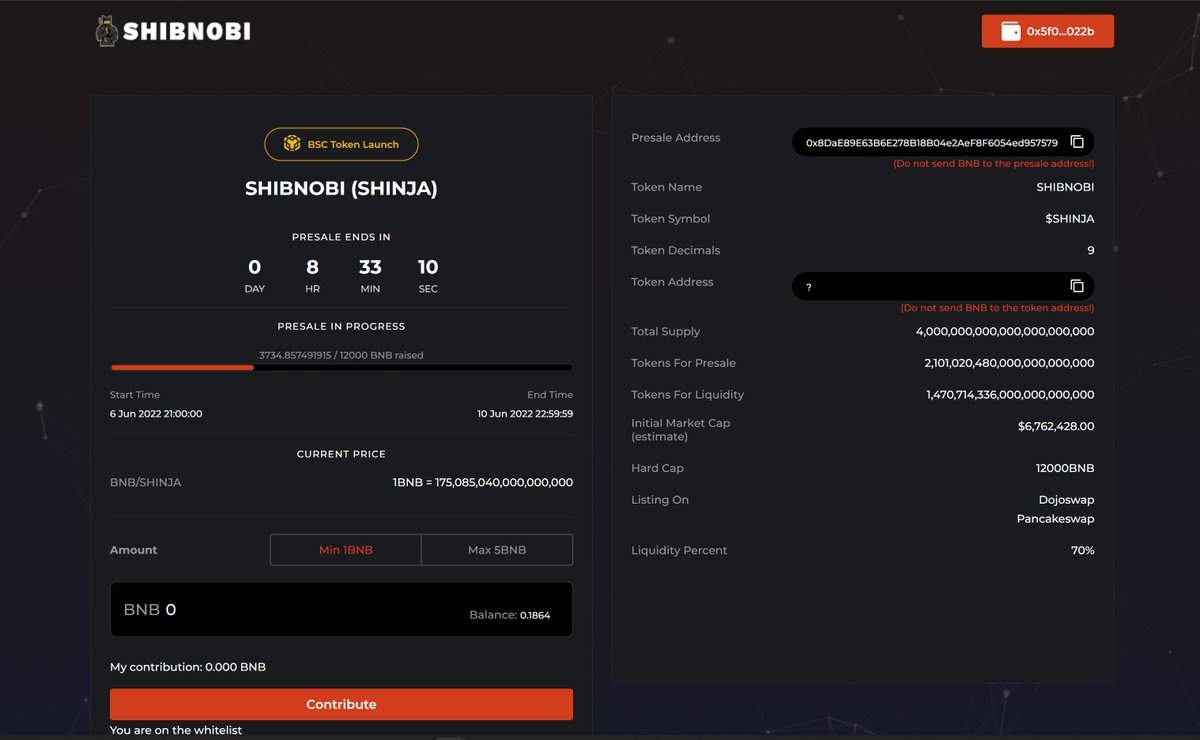Click the '1BNB = 175,085,040,000,000,000' price
Viewport: 1200px width, 740px height.
[x=483, y=482]
